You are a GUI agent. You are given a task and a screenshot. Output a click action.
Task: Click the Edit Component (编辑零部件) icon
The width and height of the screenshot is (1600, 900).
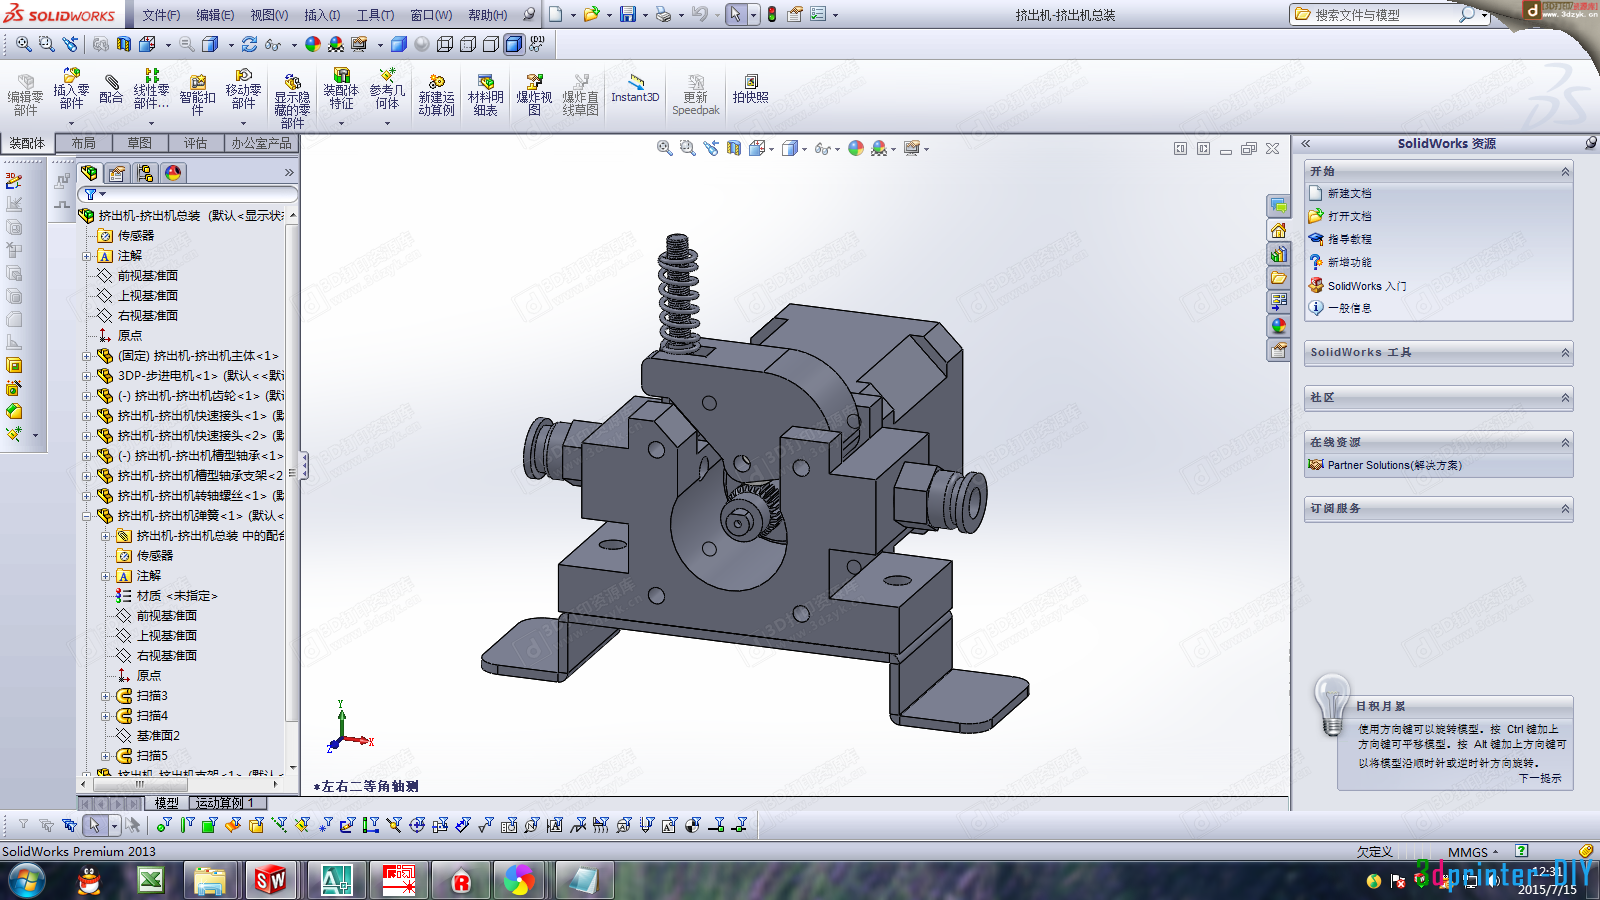(25, 94)
